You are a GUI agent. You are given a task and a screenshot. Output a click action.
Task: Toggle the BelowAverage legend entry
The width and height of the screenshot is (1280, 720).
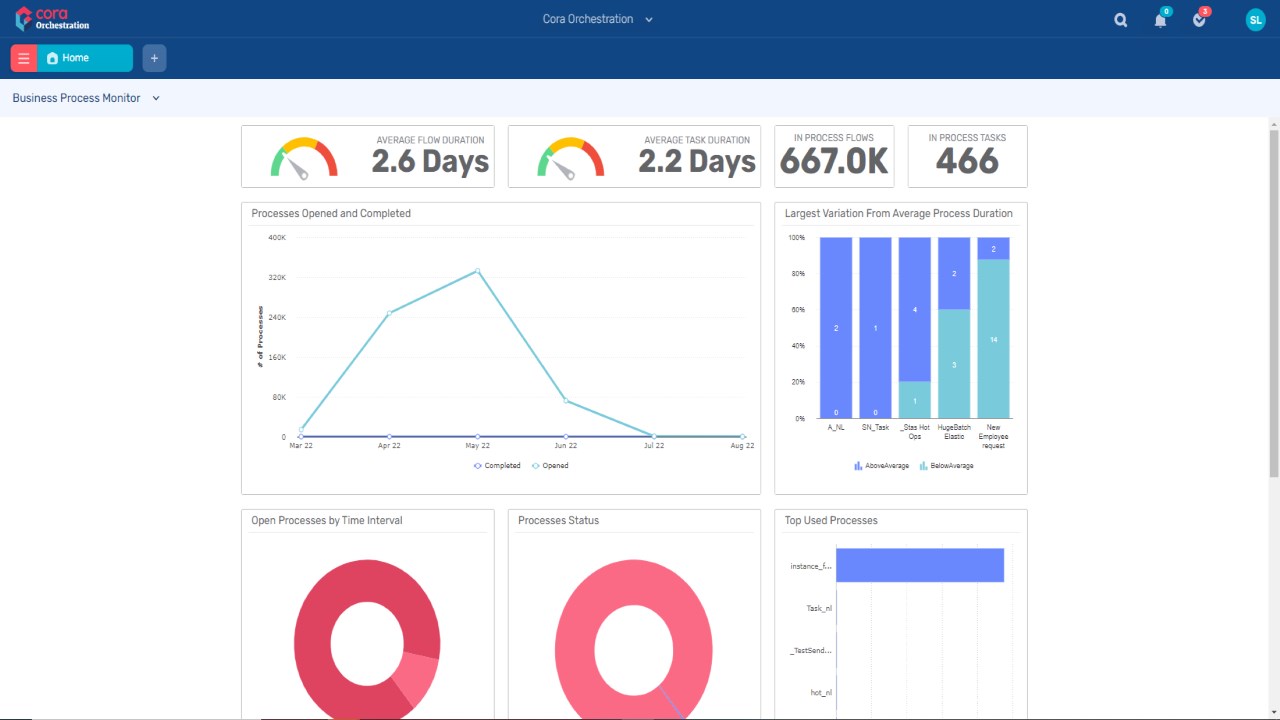point(947,466)
